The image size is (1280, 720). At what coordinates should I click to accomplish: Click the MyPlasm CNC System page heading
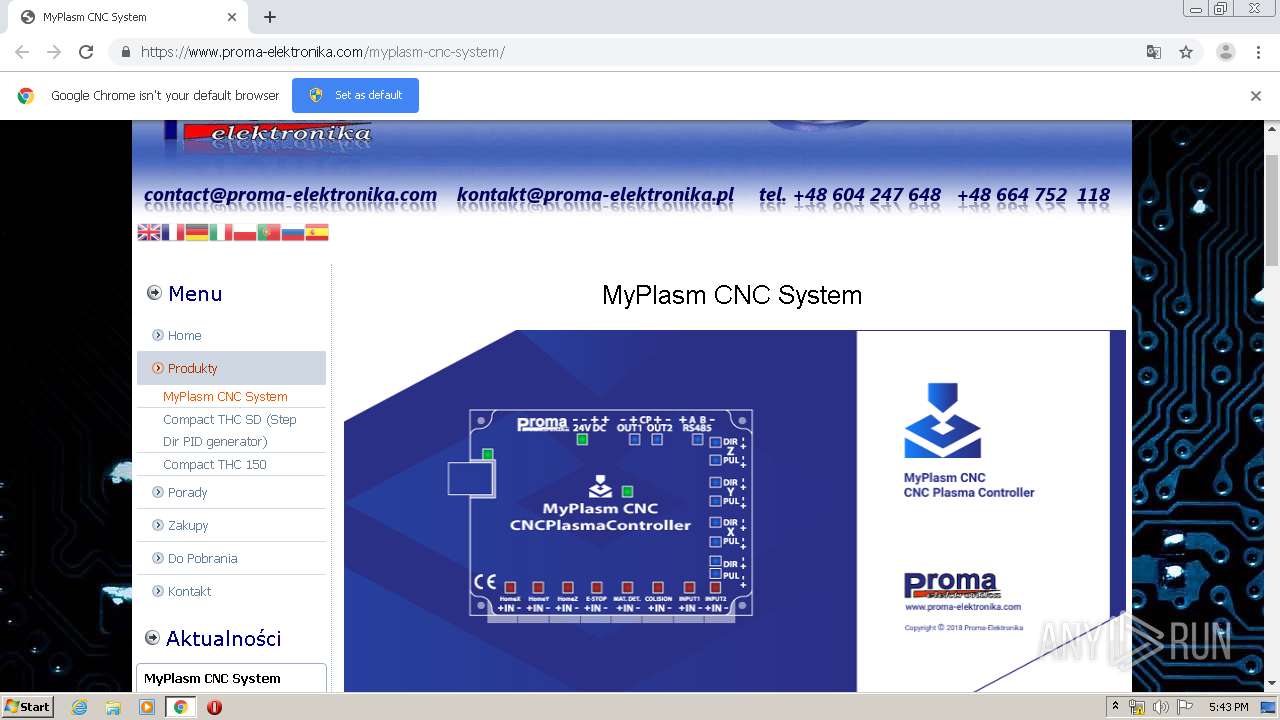(x=732, y=295)
